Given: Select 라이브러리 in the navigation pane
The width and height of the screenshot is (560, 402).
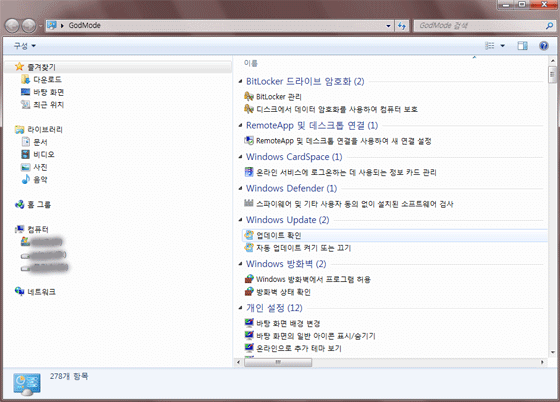Looking at the screenshot, I should pos(45,129).
